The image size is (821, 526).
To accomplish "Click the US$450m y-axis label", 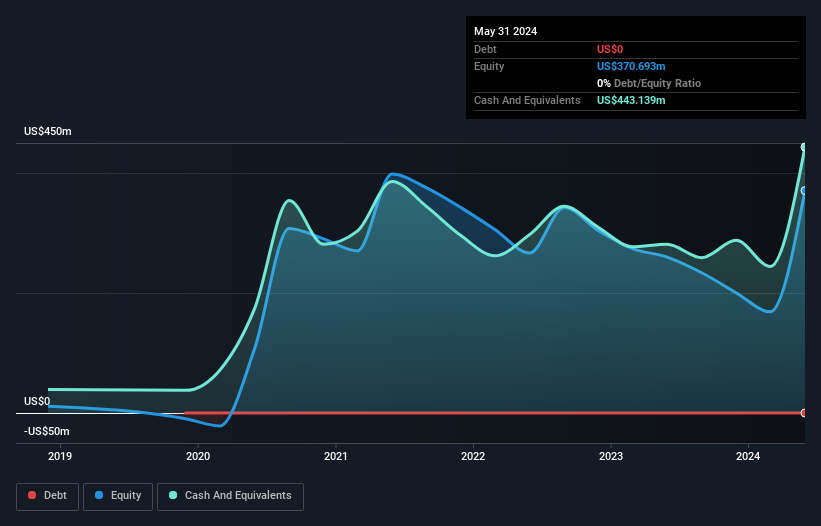I will [48, 131].
